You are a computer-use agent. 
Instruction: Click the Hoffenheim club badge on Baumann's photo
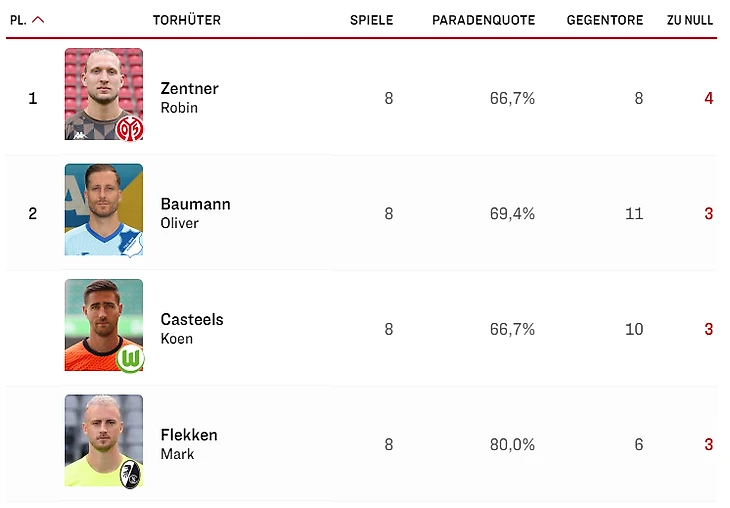click(131, 242)
